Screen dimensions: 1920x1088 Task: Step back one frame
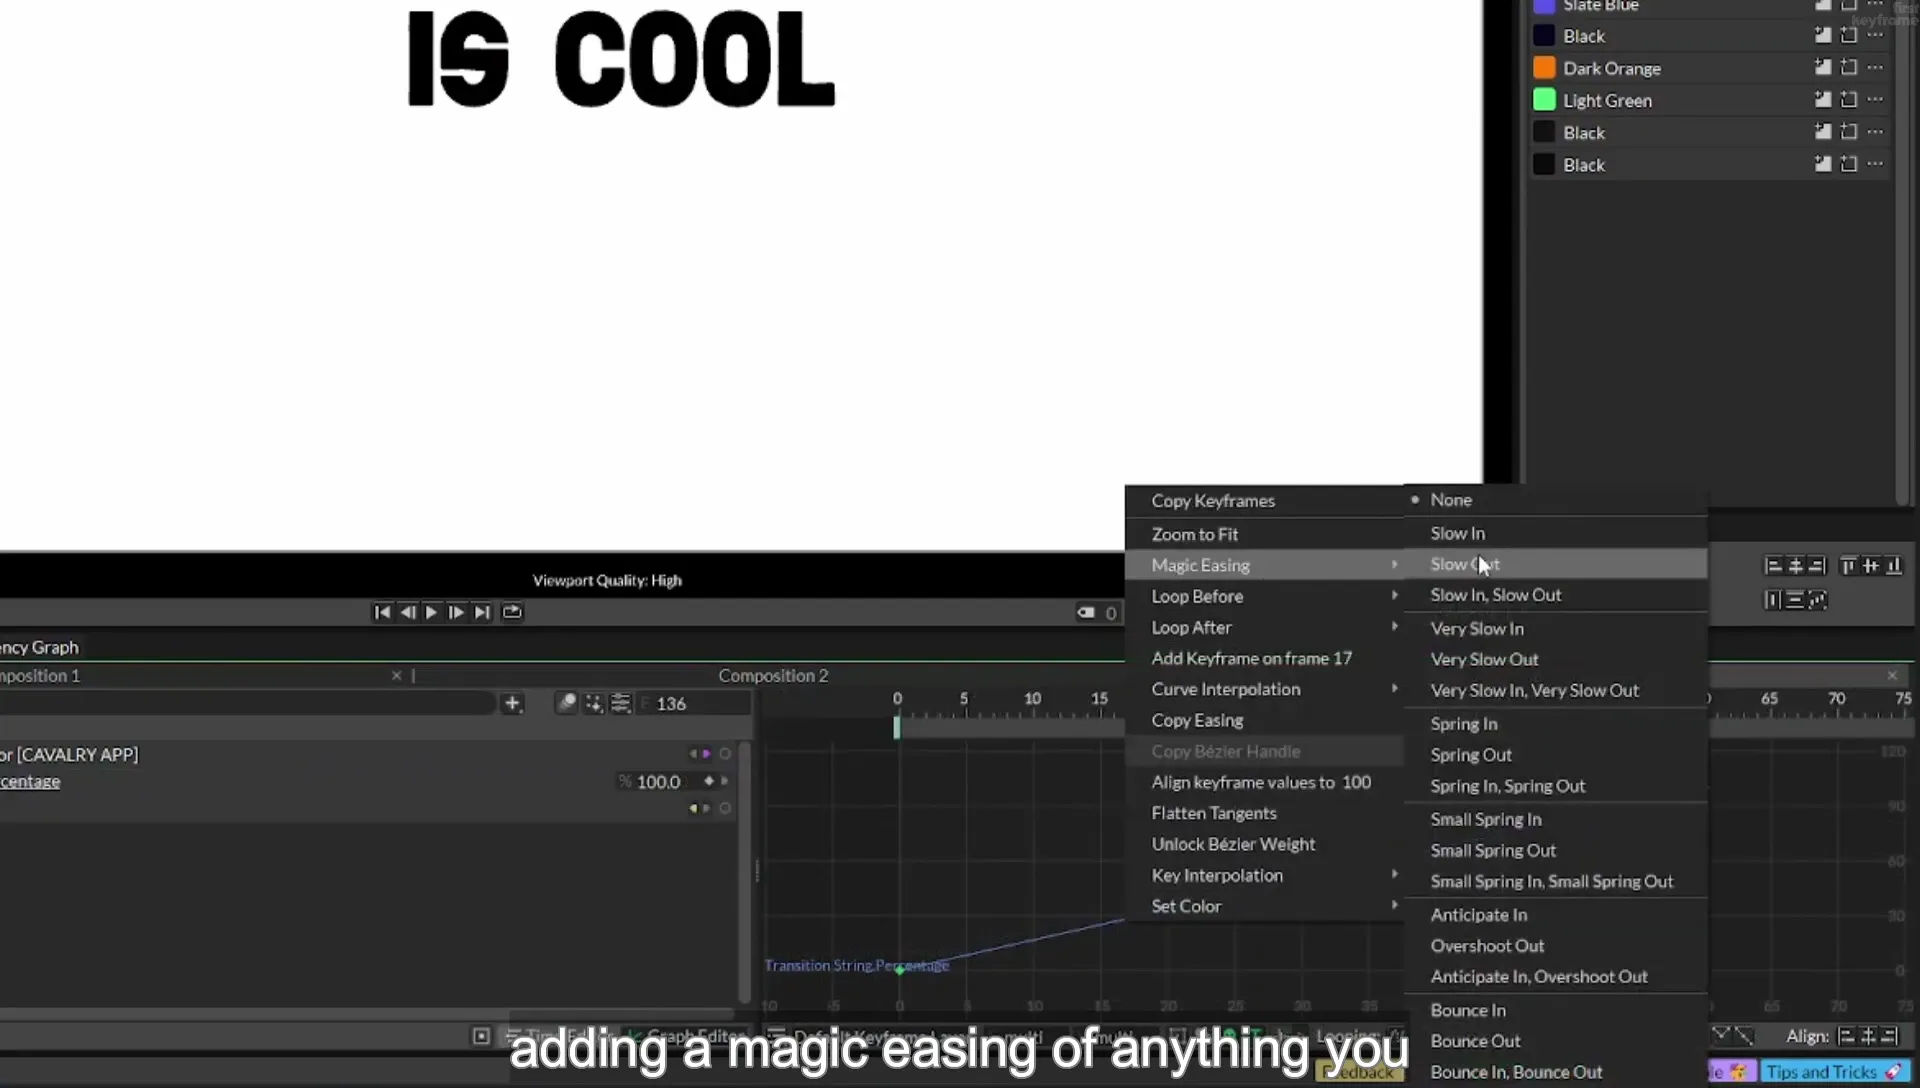pos(407,612)
